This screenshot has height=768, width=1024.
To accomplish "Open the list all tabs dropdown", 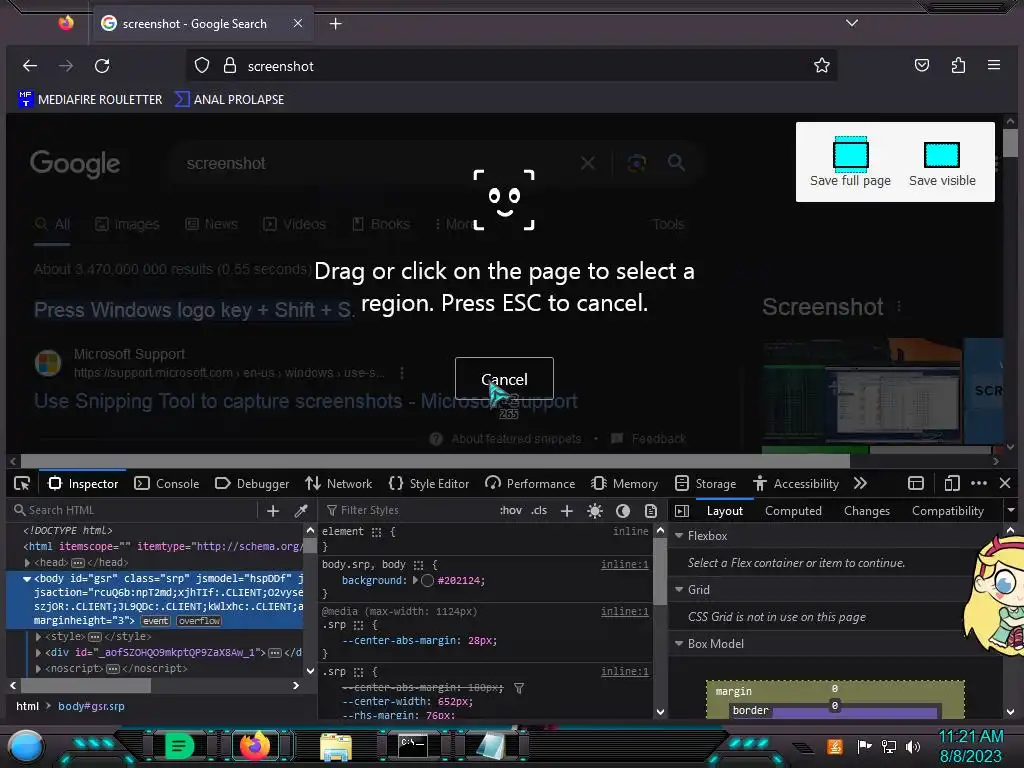I will coord(852,23).
